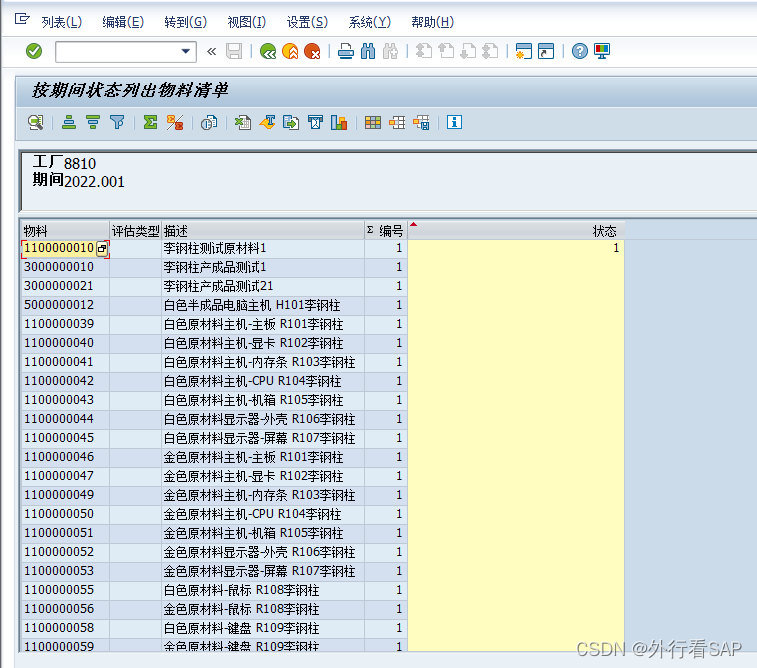Select material cell 5000000012
This screenshot has height=668, width=757.
65,306
